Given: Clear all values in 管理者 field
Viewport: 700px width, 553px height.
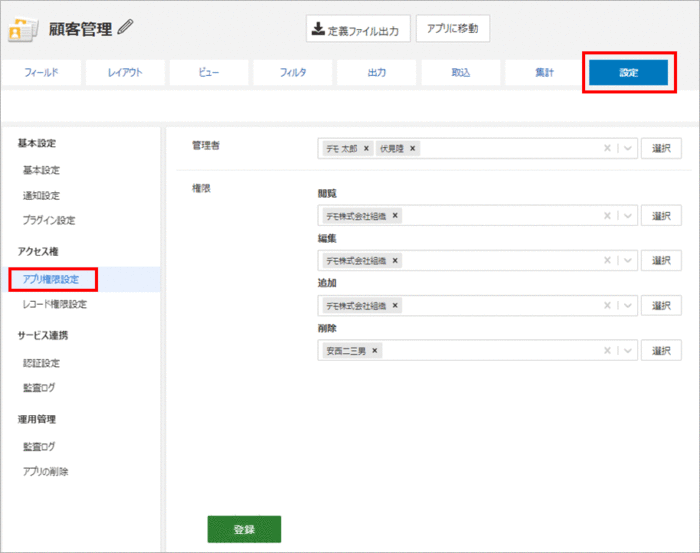Looking at the screenshot, I should pyautogui.click(x=607, y=148).
